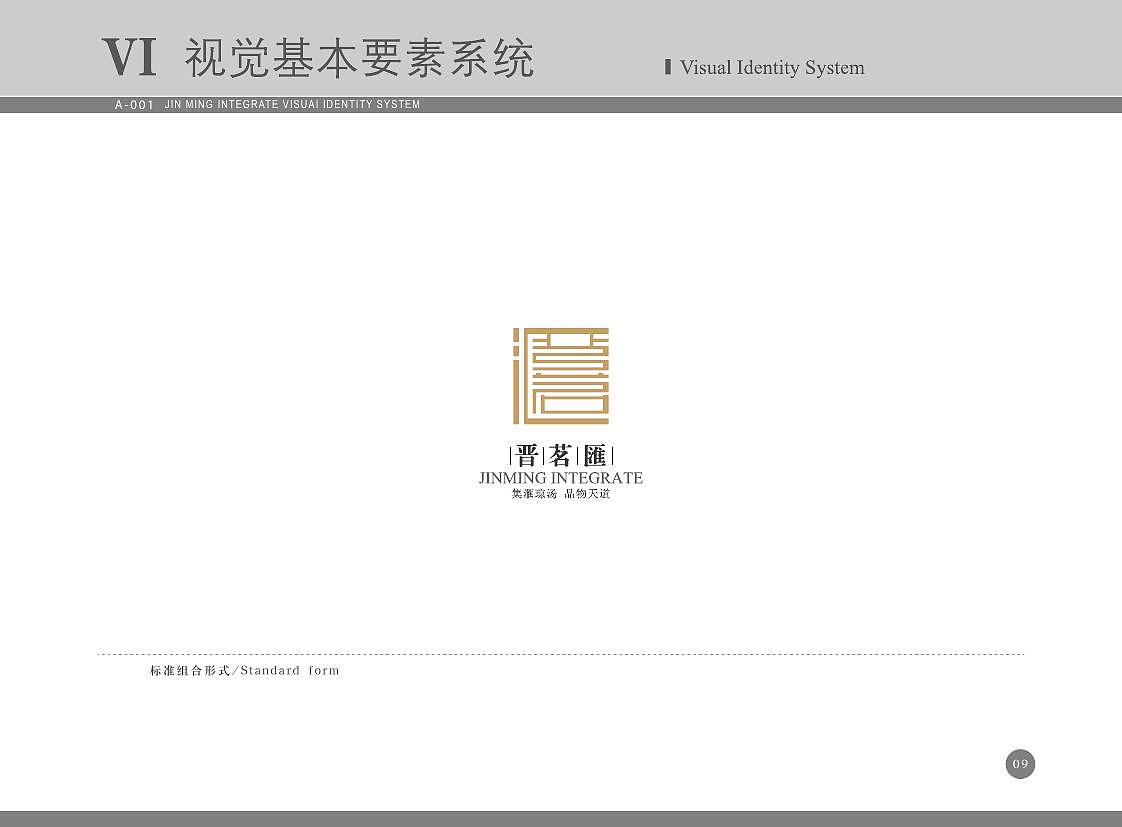Expand the 标准组合形式/Standard form section
The height and width of the screenshot is (827, 1122).
pos(243,670)
